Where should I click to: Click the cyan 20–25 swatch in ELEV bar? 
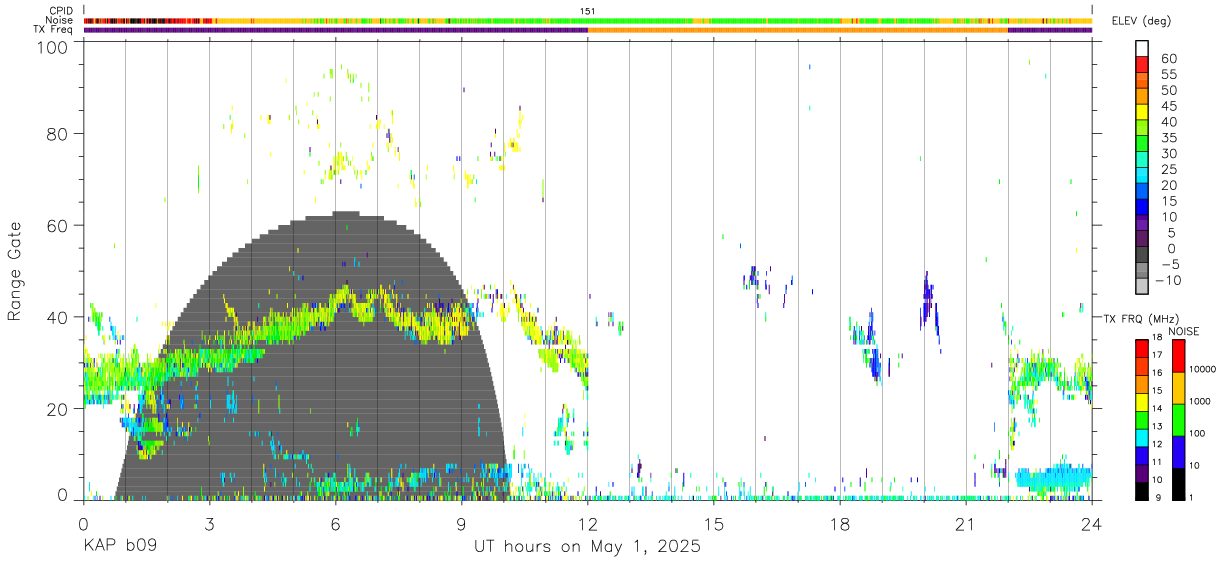[x=1142, y=175]
